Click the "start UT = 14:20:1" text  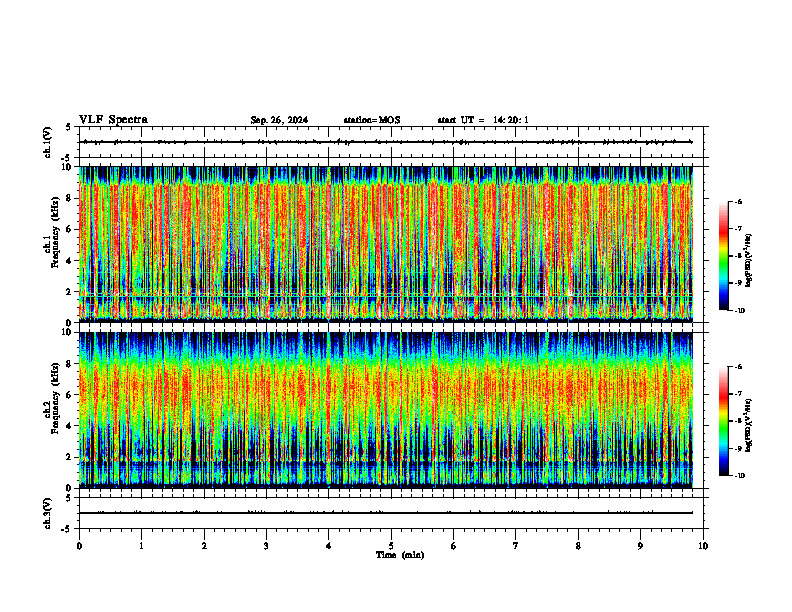pos(483,120)
